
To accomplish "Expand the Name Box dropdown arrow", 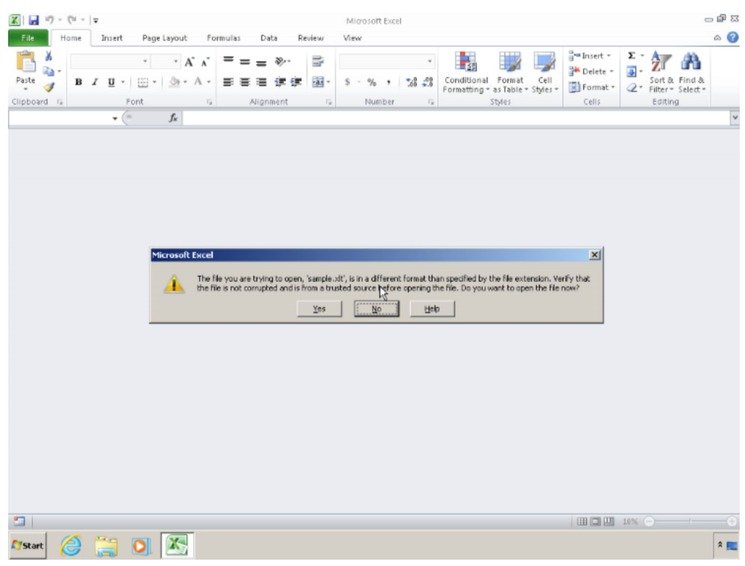I will click(115, 118).
